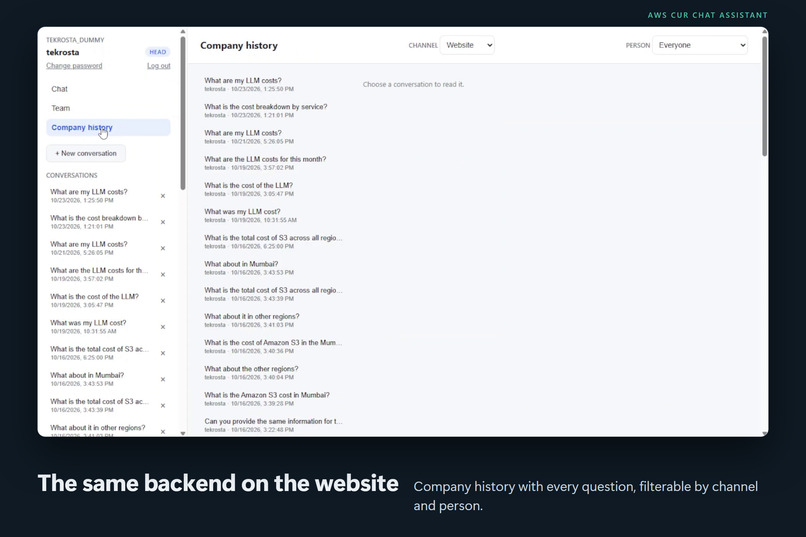
Task: Remove sidebar 'What was my LLM cost?' conversation
Action: (x=162, y=327)
